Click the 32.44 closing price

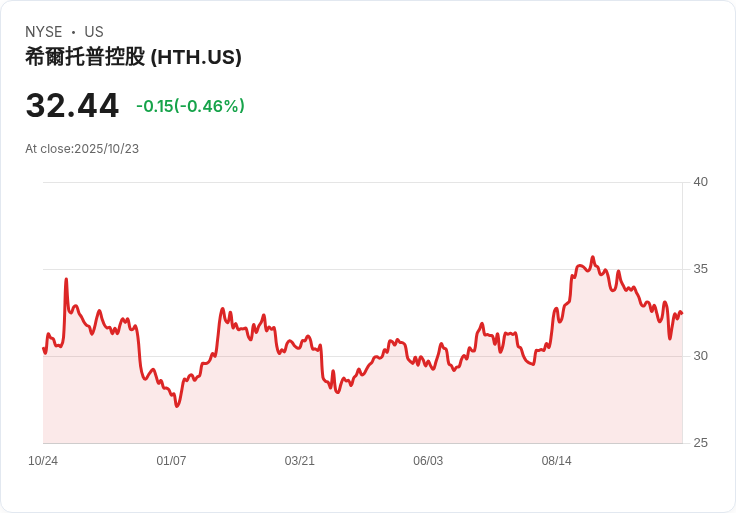tap(72, 106)
